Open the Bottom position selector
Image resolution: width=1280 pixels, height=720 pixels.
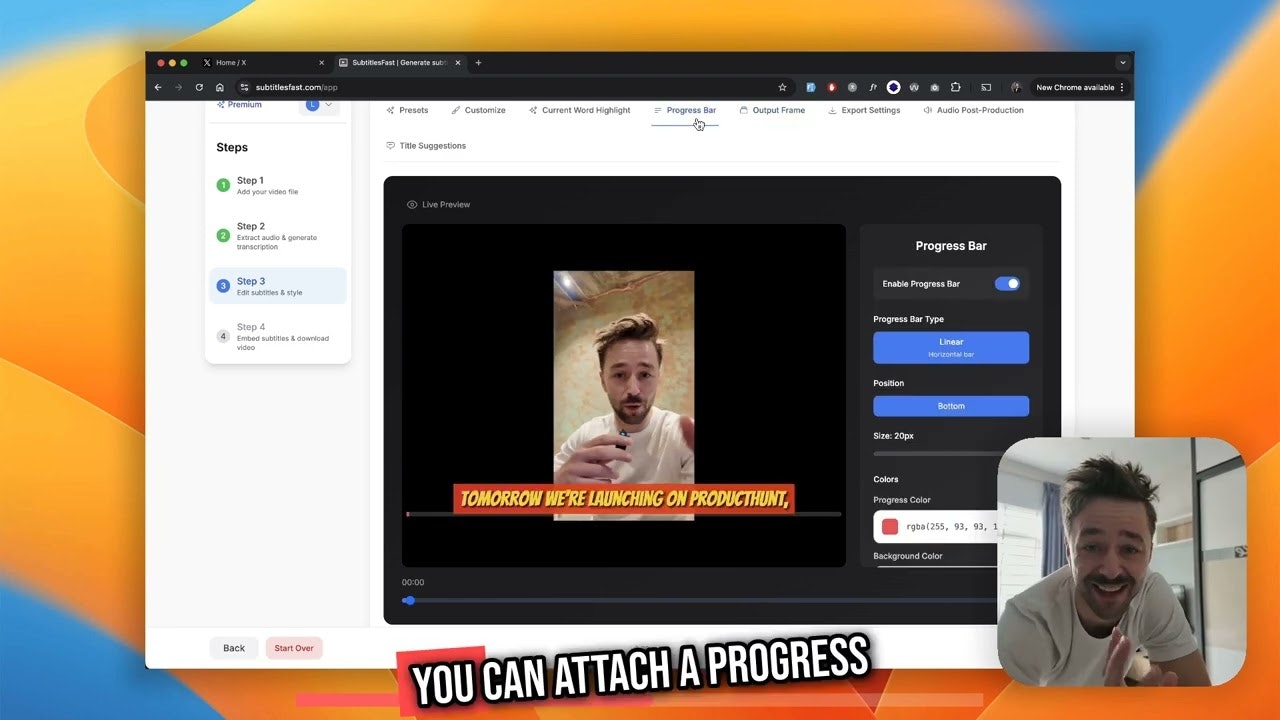click(950, 406)
